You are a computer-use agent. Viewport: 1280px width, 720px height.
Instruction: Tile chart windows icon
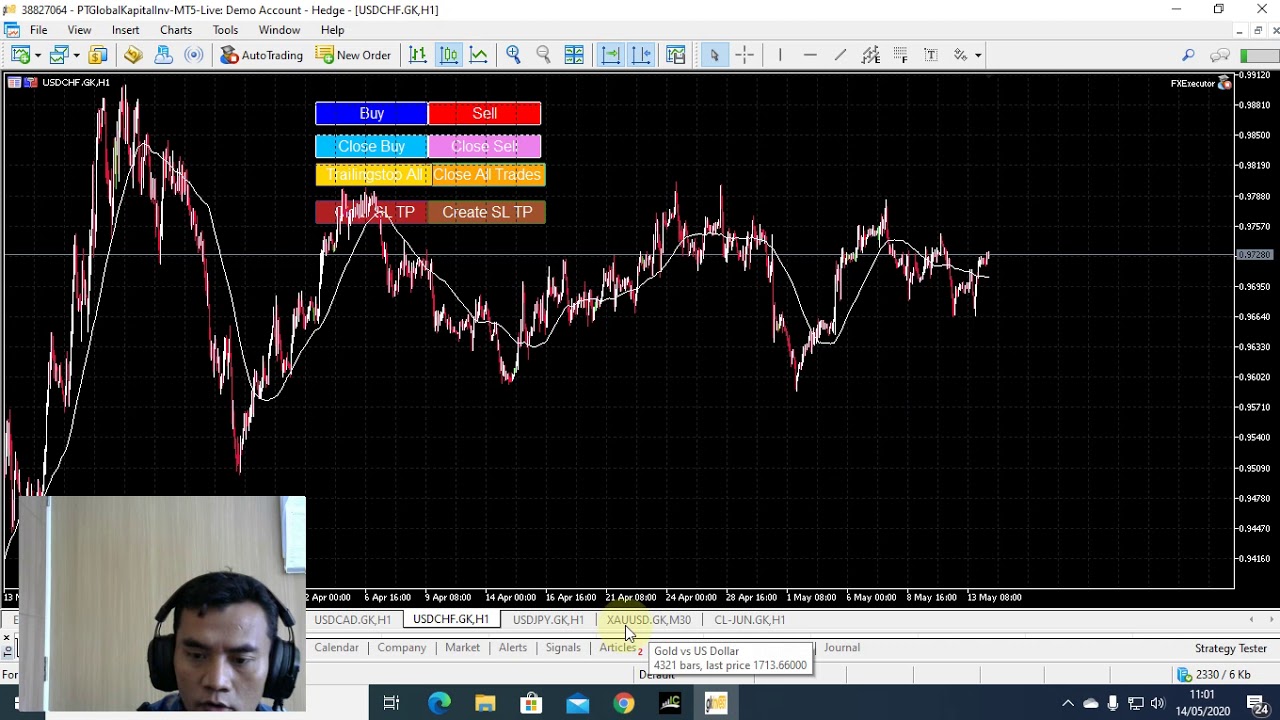(574, 55)
